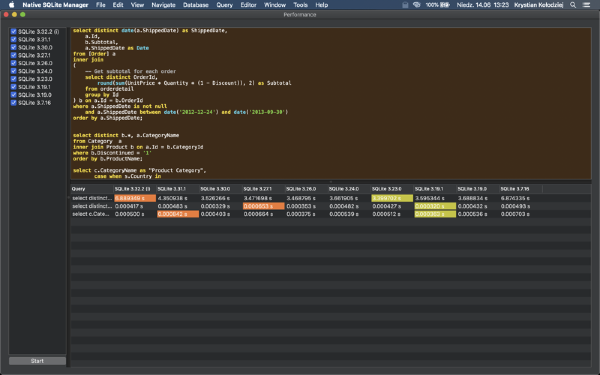600x375 pixels.
Task: Open the Apple menu icon
Action: pos(11,5)
